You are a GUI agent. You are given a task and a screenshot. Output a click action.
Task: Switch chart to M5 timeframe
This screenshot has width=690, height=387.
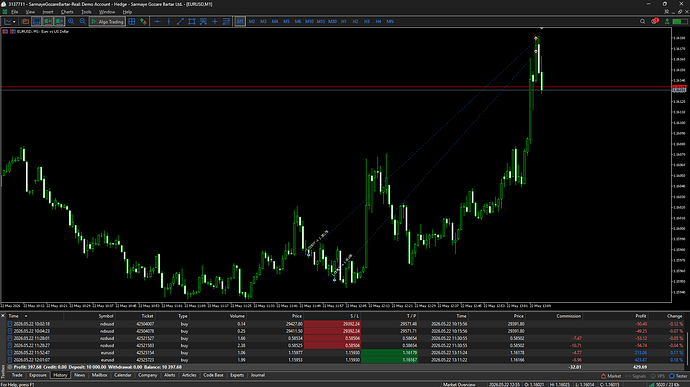[x=286, y=21]
